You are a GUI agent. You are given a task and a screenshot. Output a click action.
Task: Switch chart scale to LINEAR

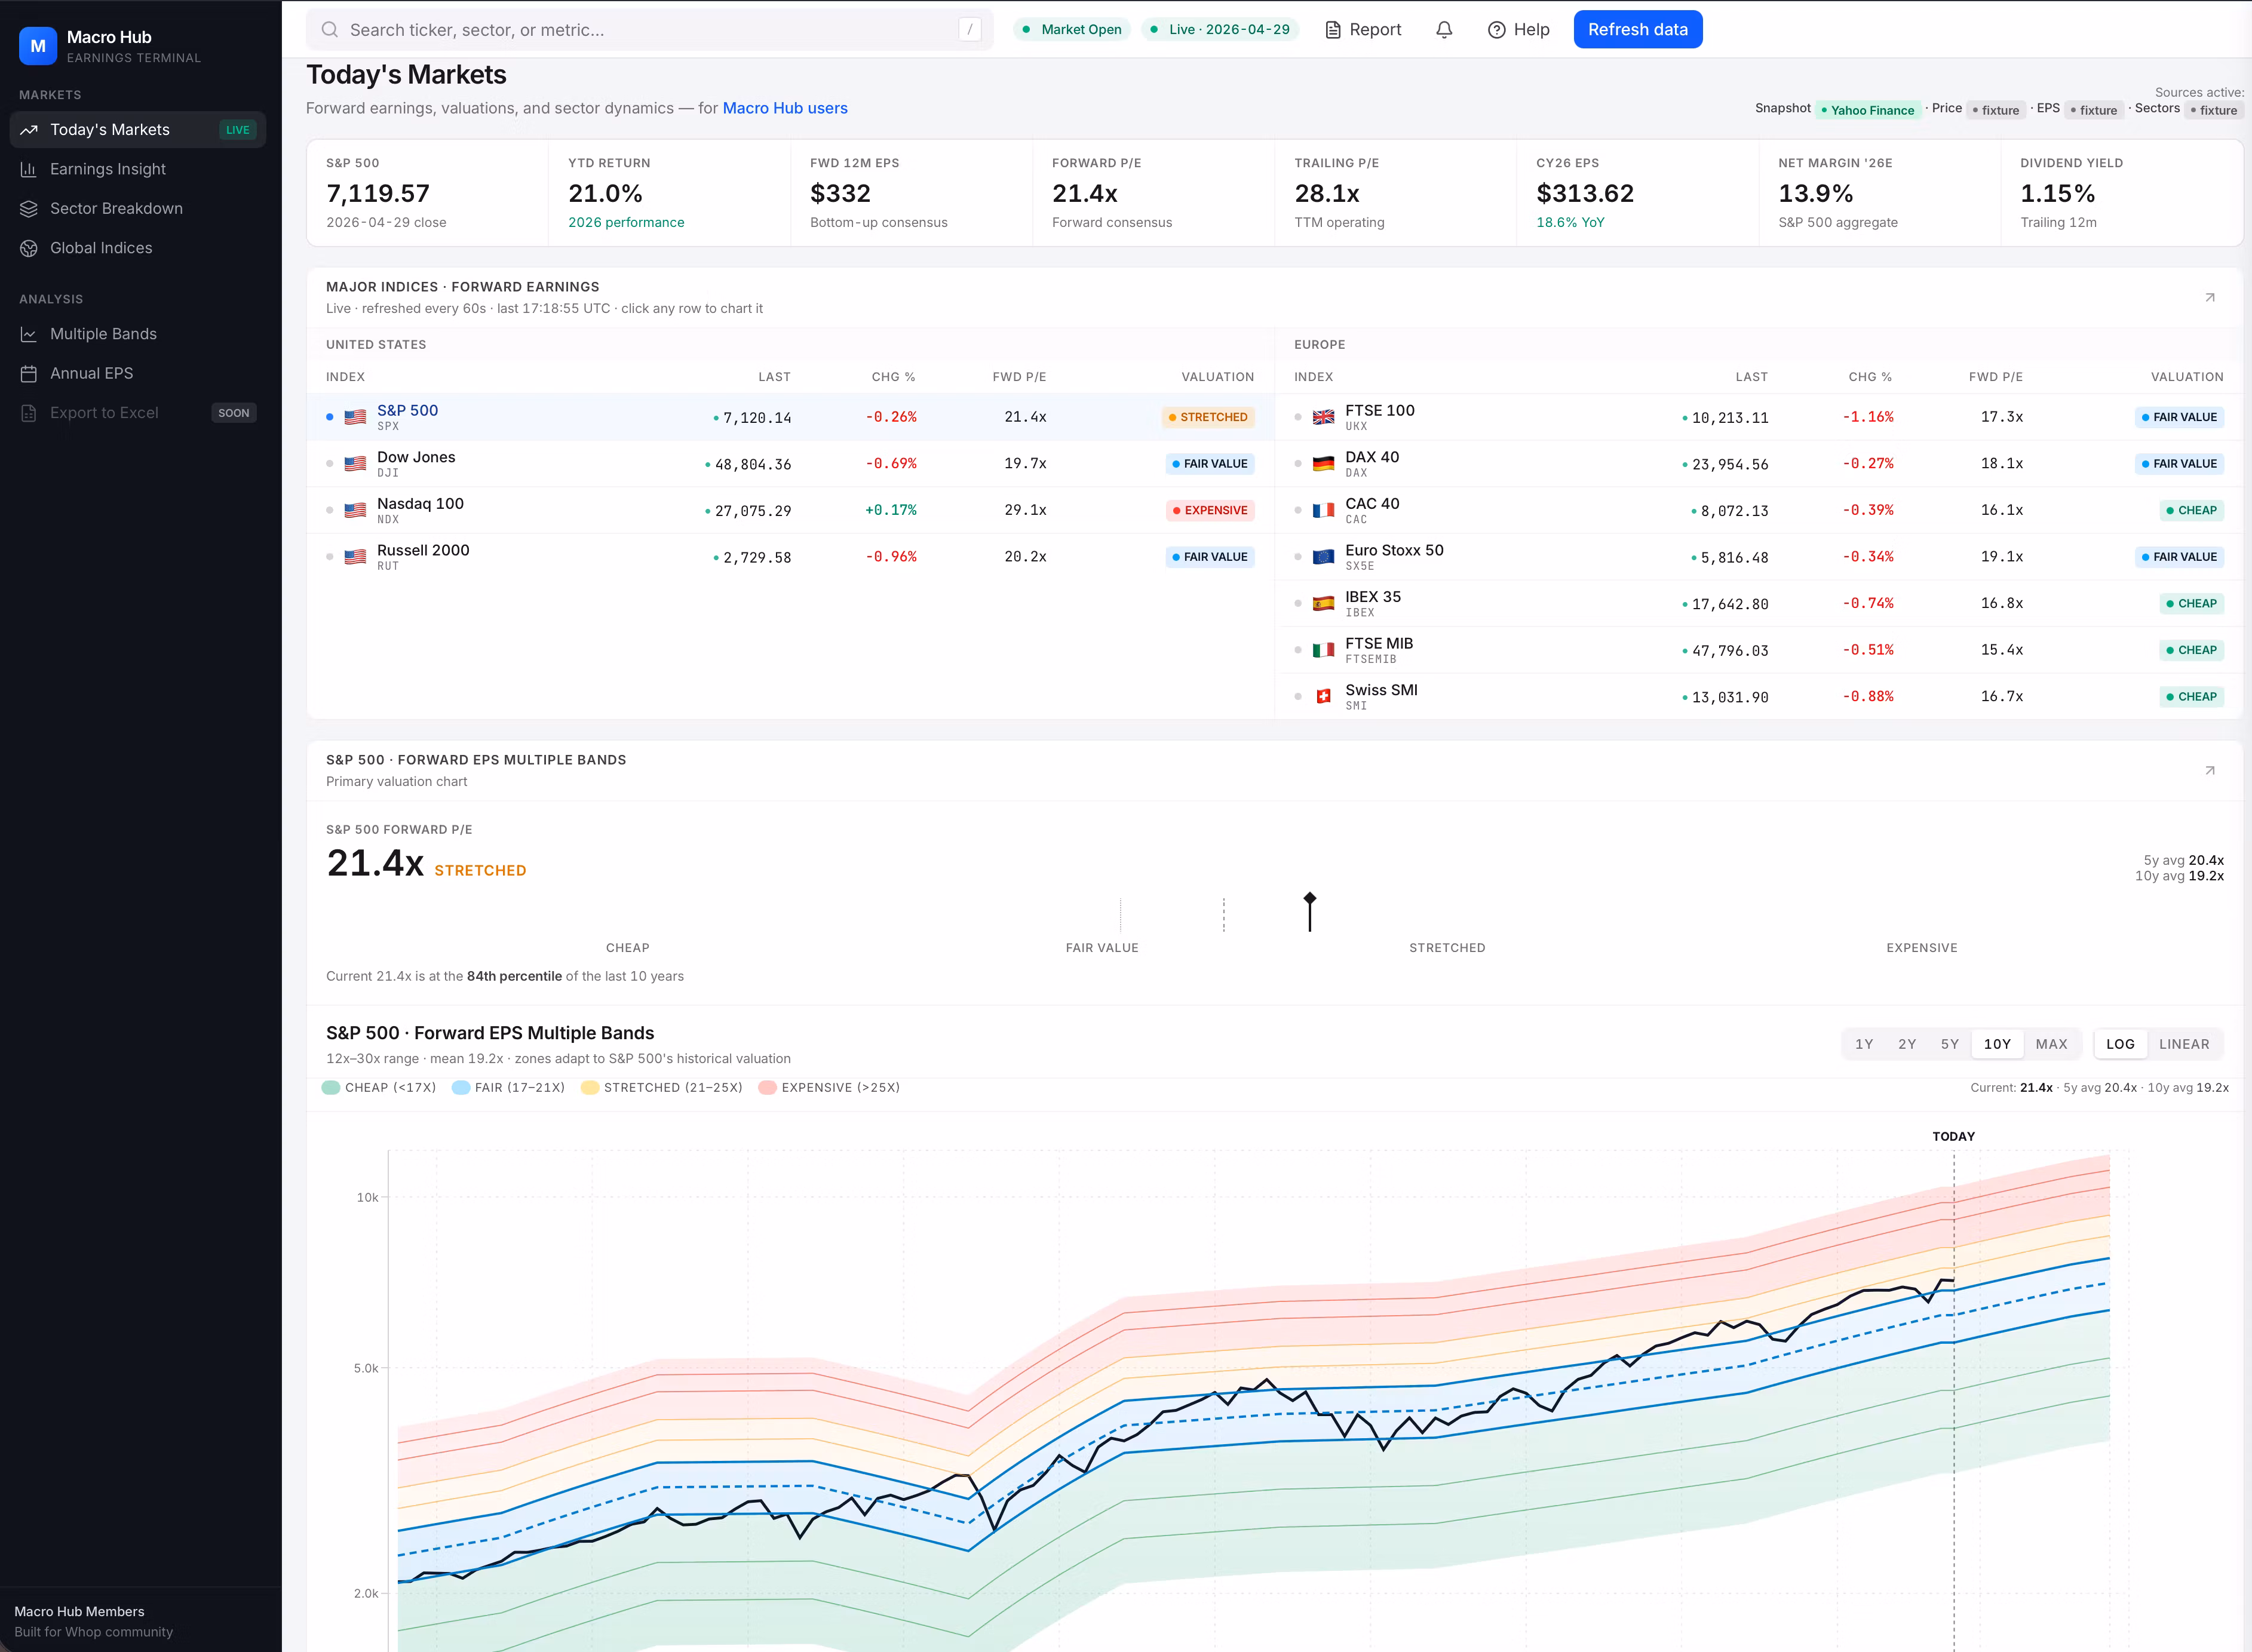pos(2184,1044)
